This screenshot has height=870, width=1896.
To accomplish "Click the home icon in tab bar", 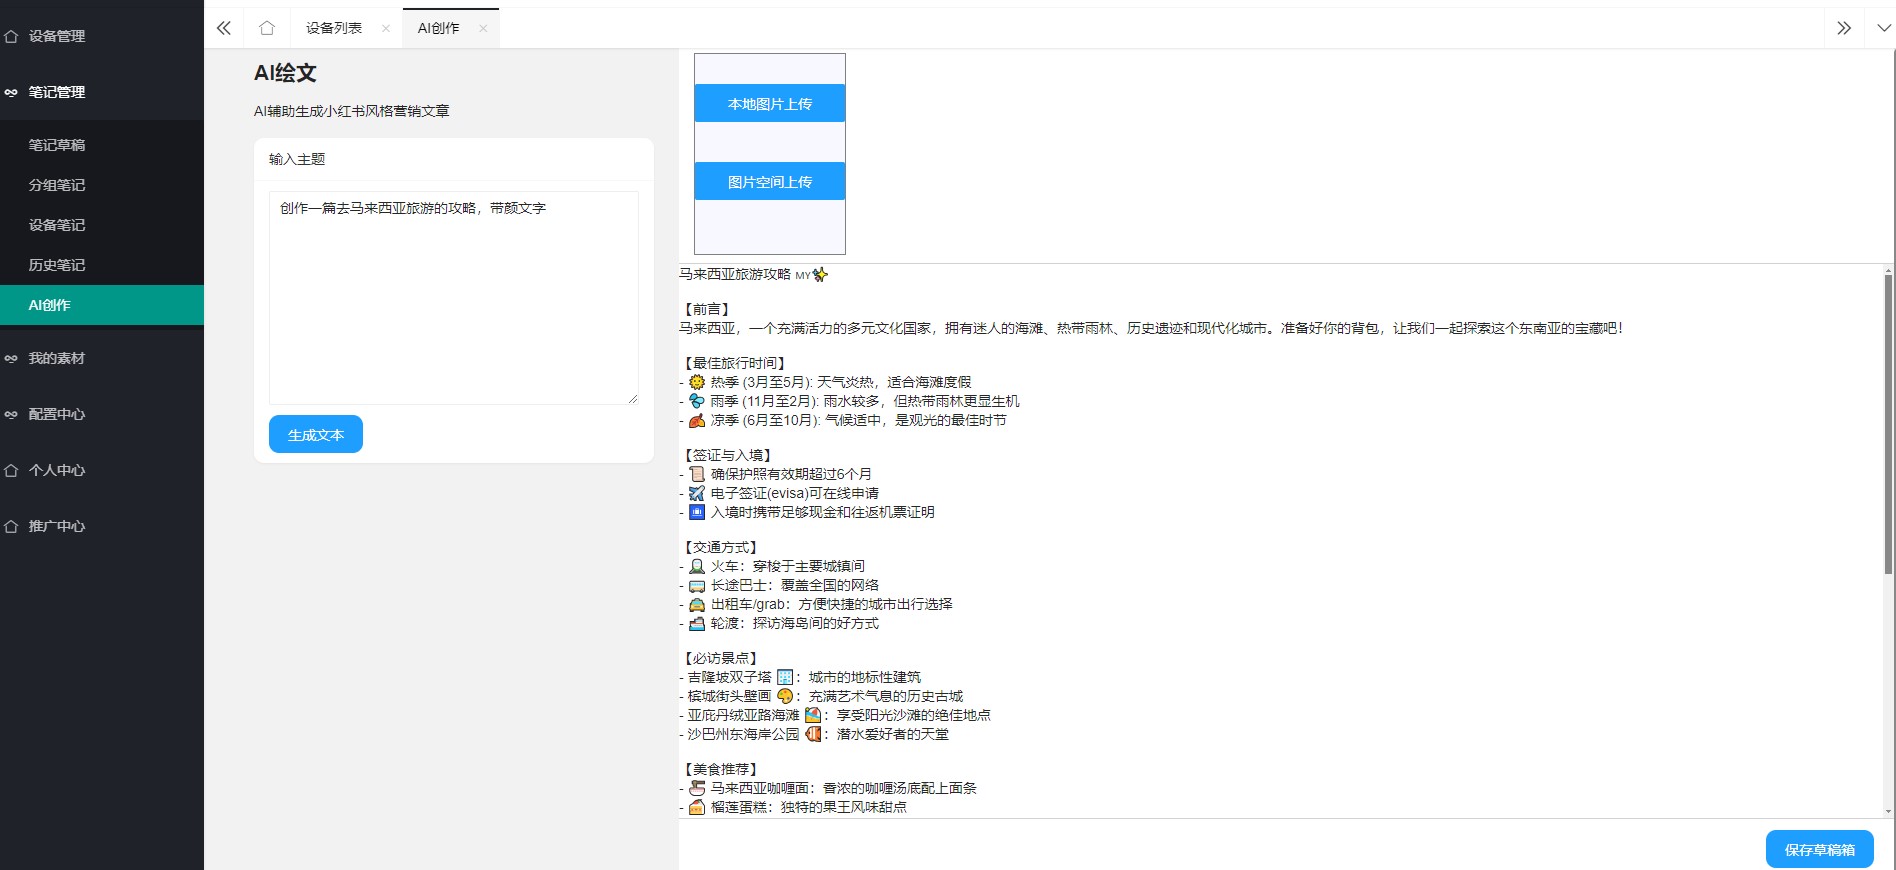I will pos(267,28).
